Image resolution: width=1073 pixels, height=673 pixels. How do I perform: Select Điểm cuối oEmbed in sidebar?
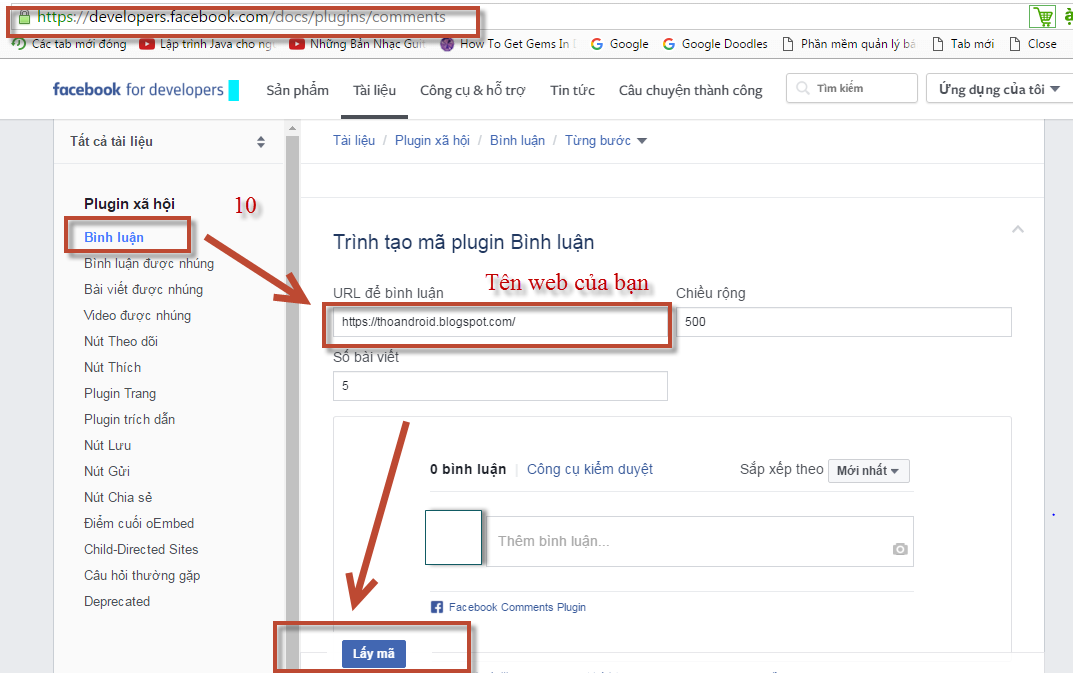coord(139,524)
